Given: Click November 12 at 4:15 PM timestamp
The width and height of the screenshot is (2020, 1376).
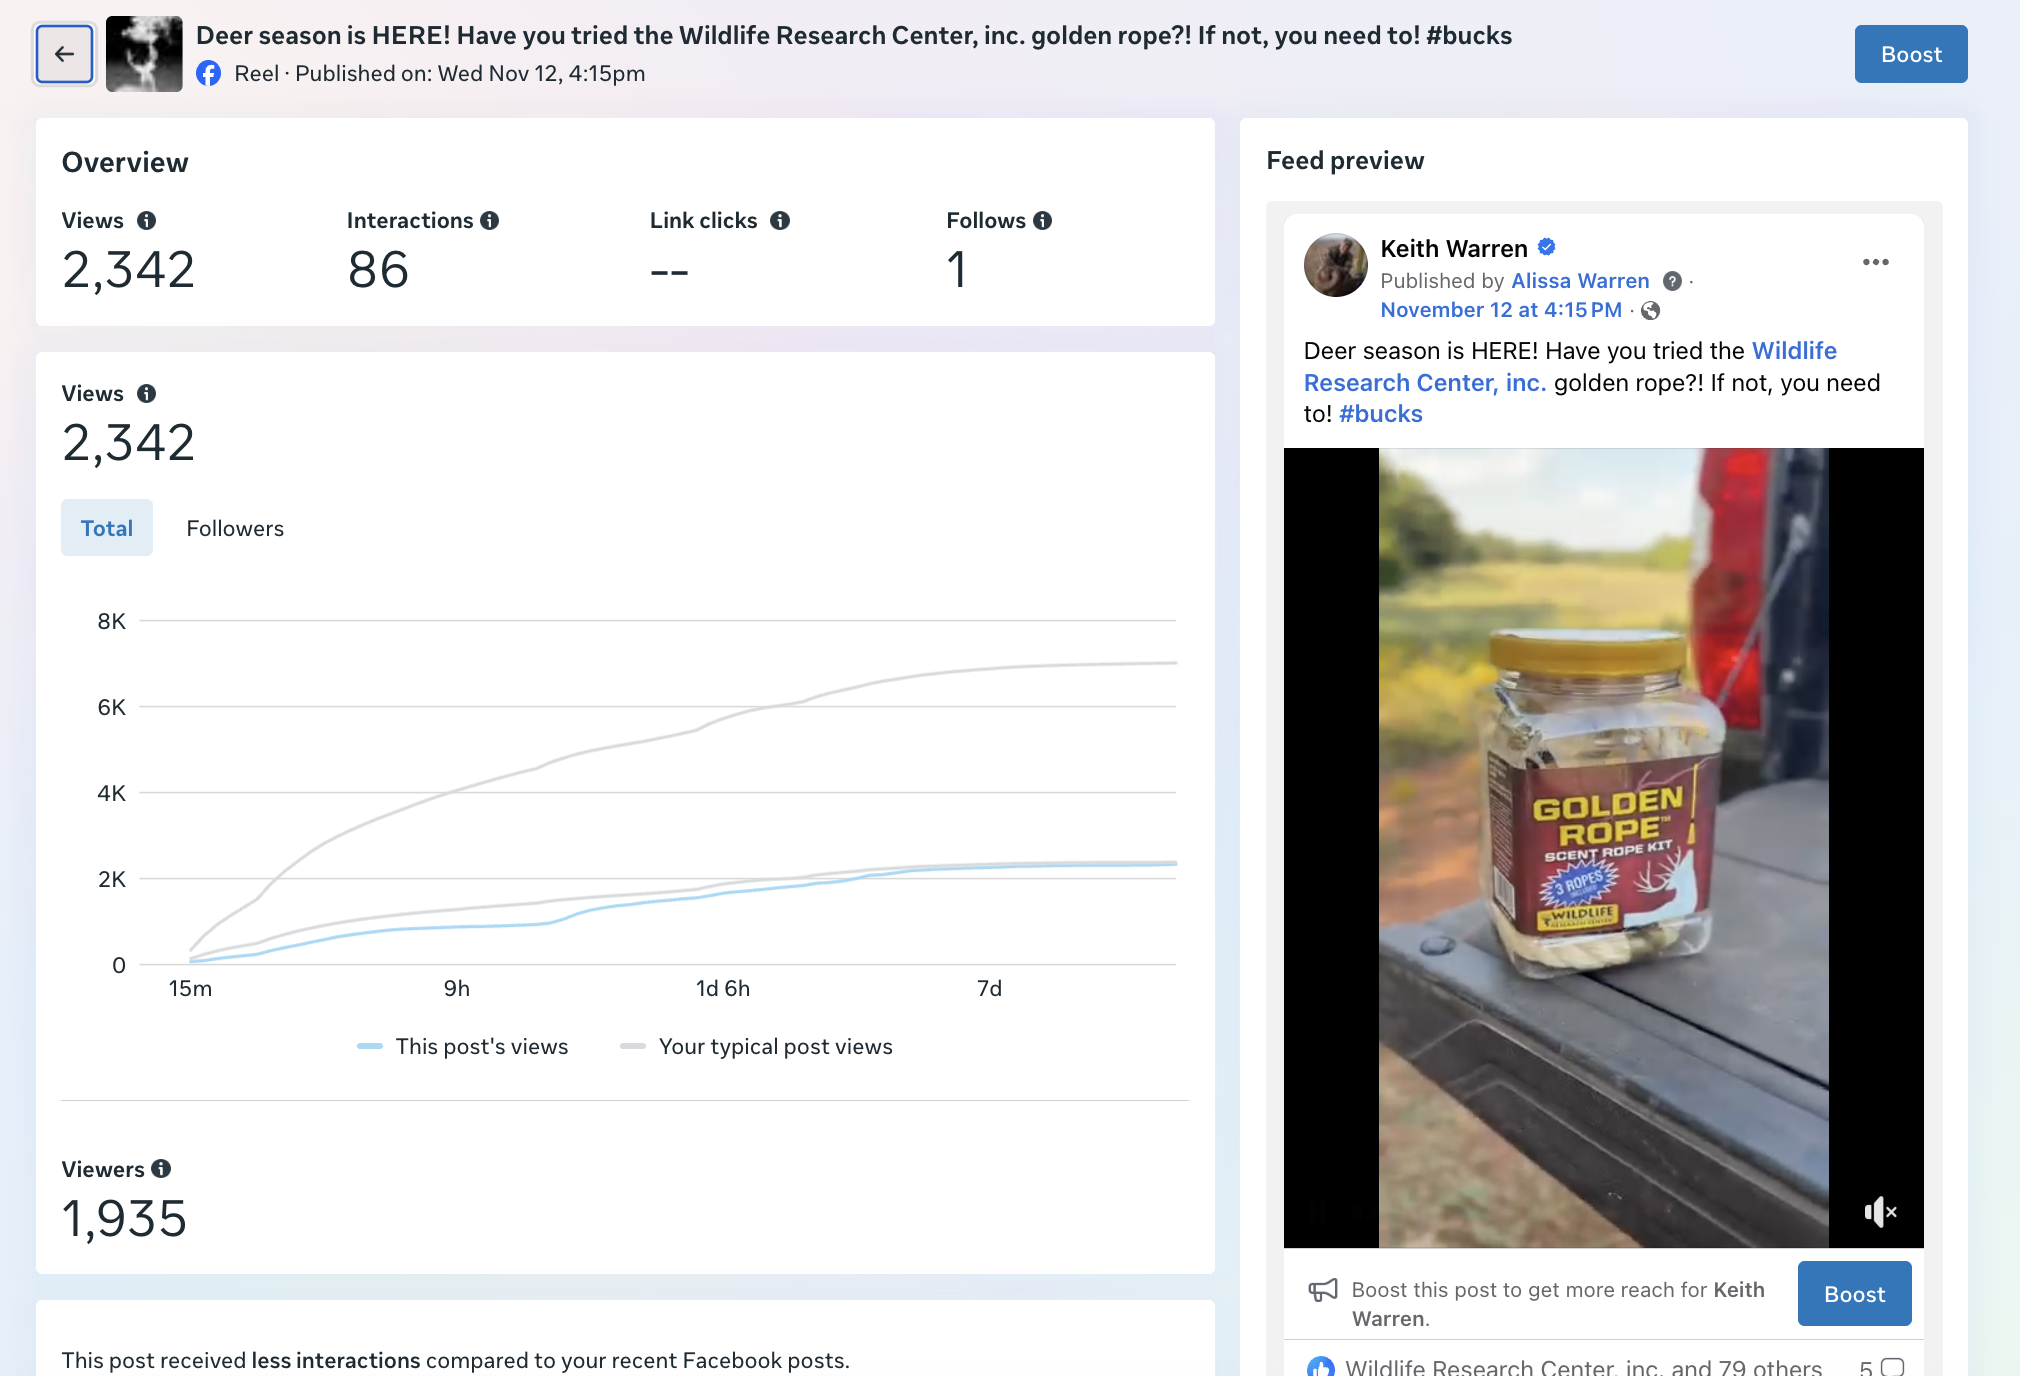Looking at the screenshot, I should (1500, 310).
